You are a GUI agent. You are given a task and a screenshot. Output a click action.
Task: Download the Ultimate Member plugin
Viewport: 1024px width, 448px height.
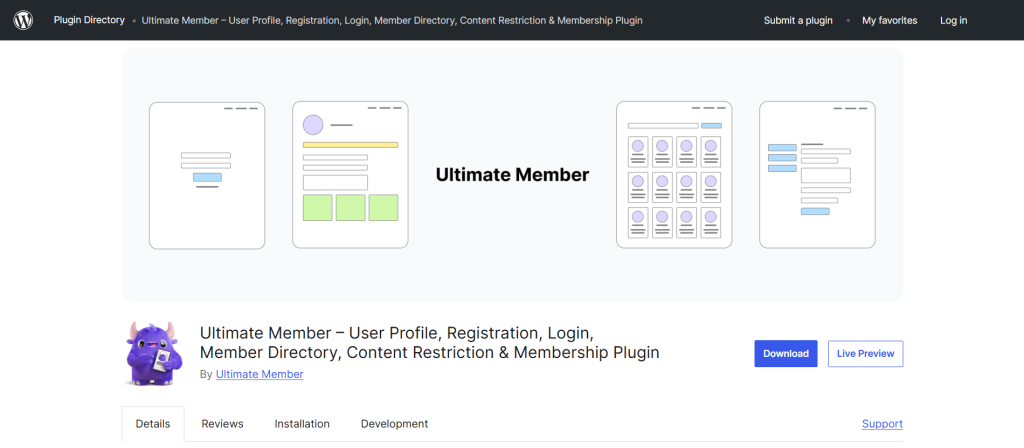786,353
